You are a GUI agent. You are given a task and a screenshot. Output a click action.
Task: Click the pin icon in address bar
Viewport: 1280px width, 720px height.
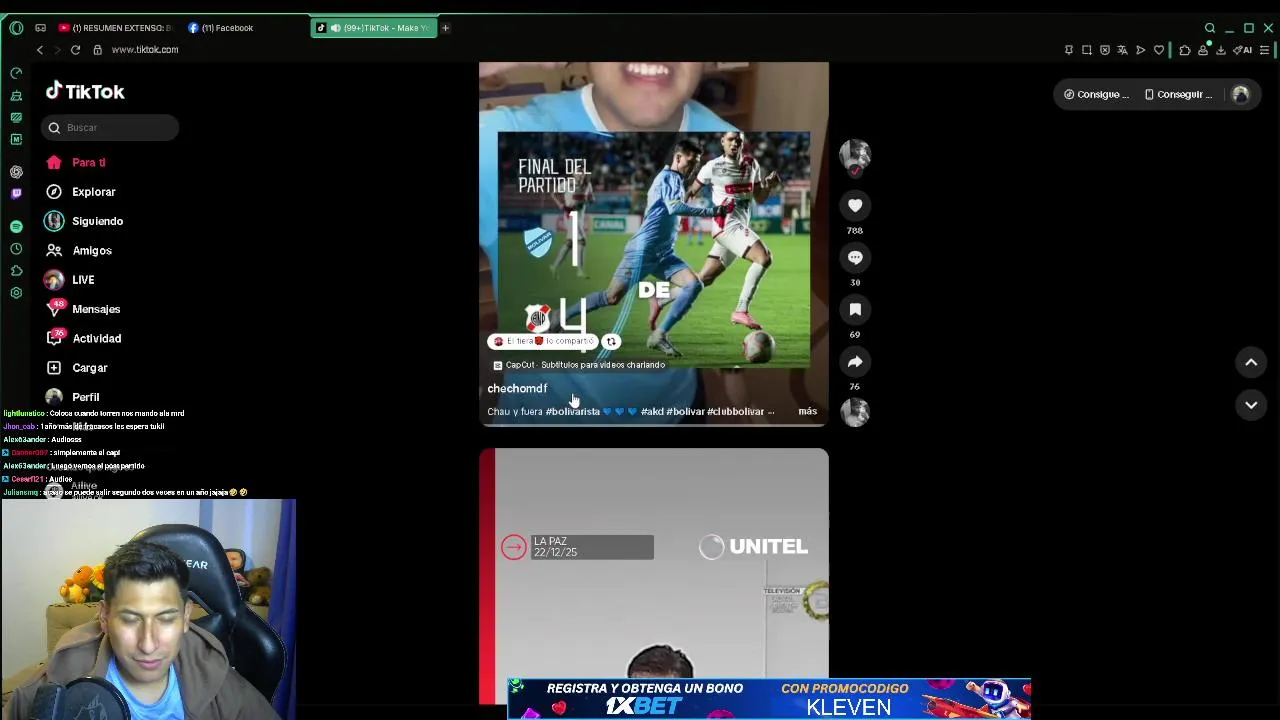point(1069,50)
